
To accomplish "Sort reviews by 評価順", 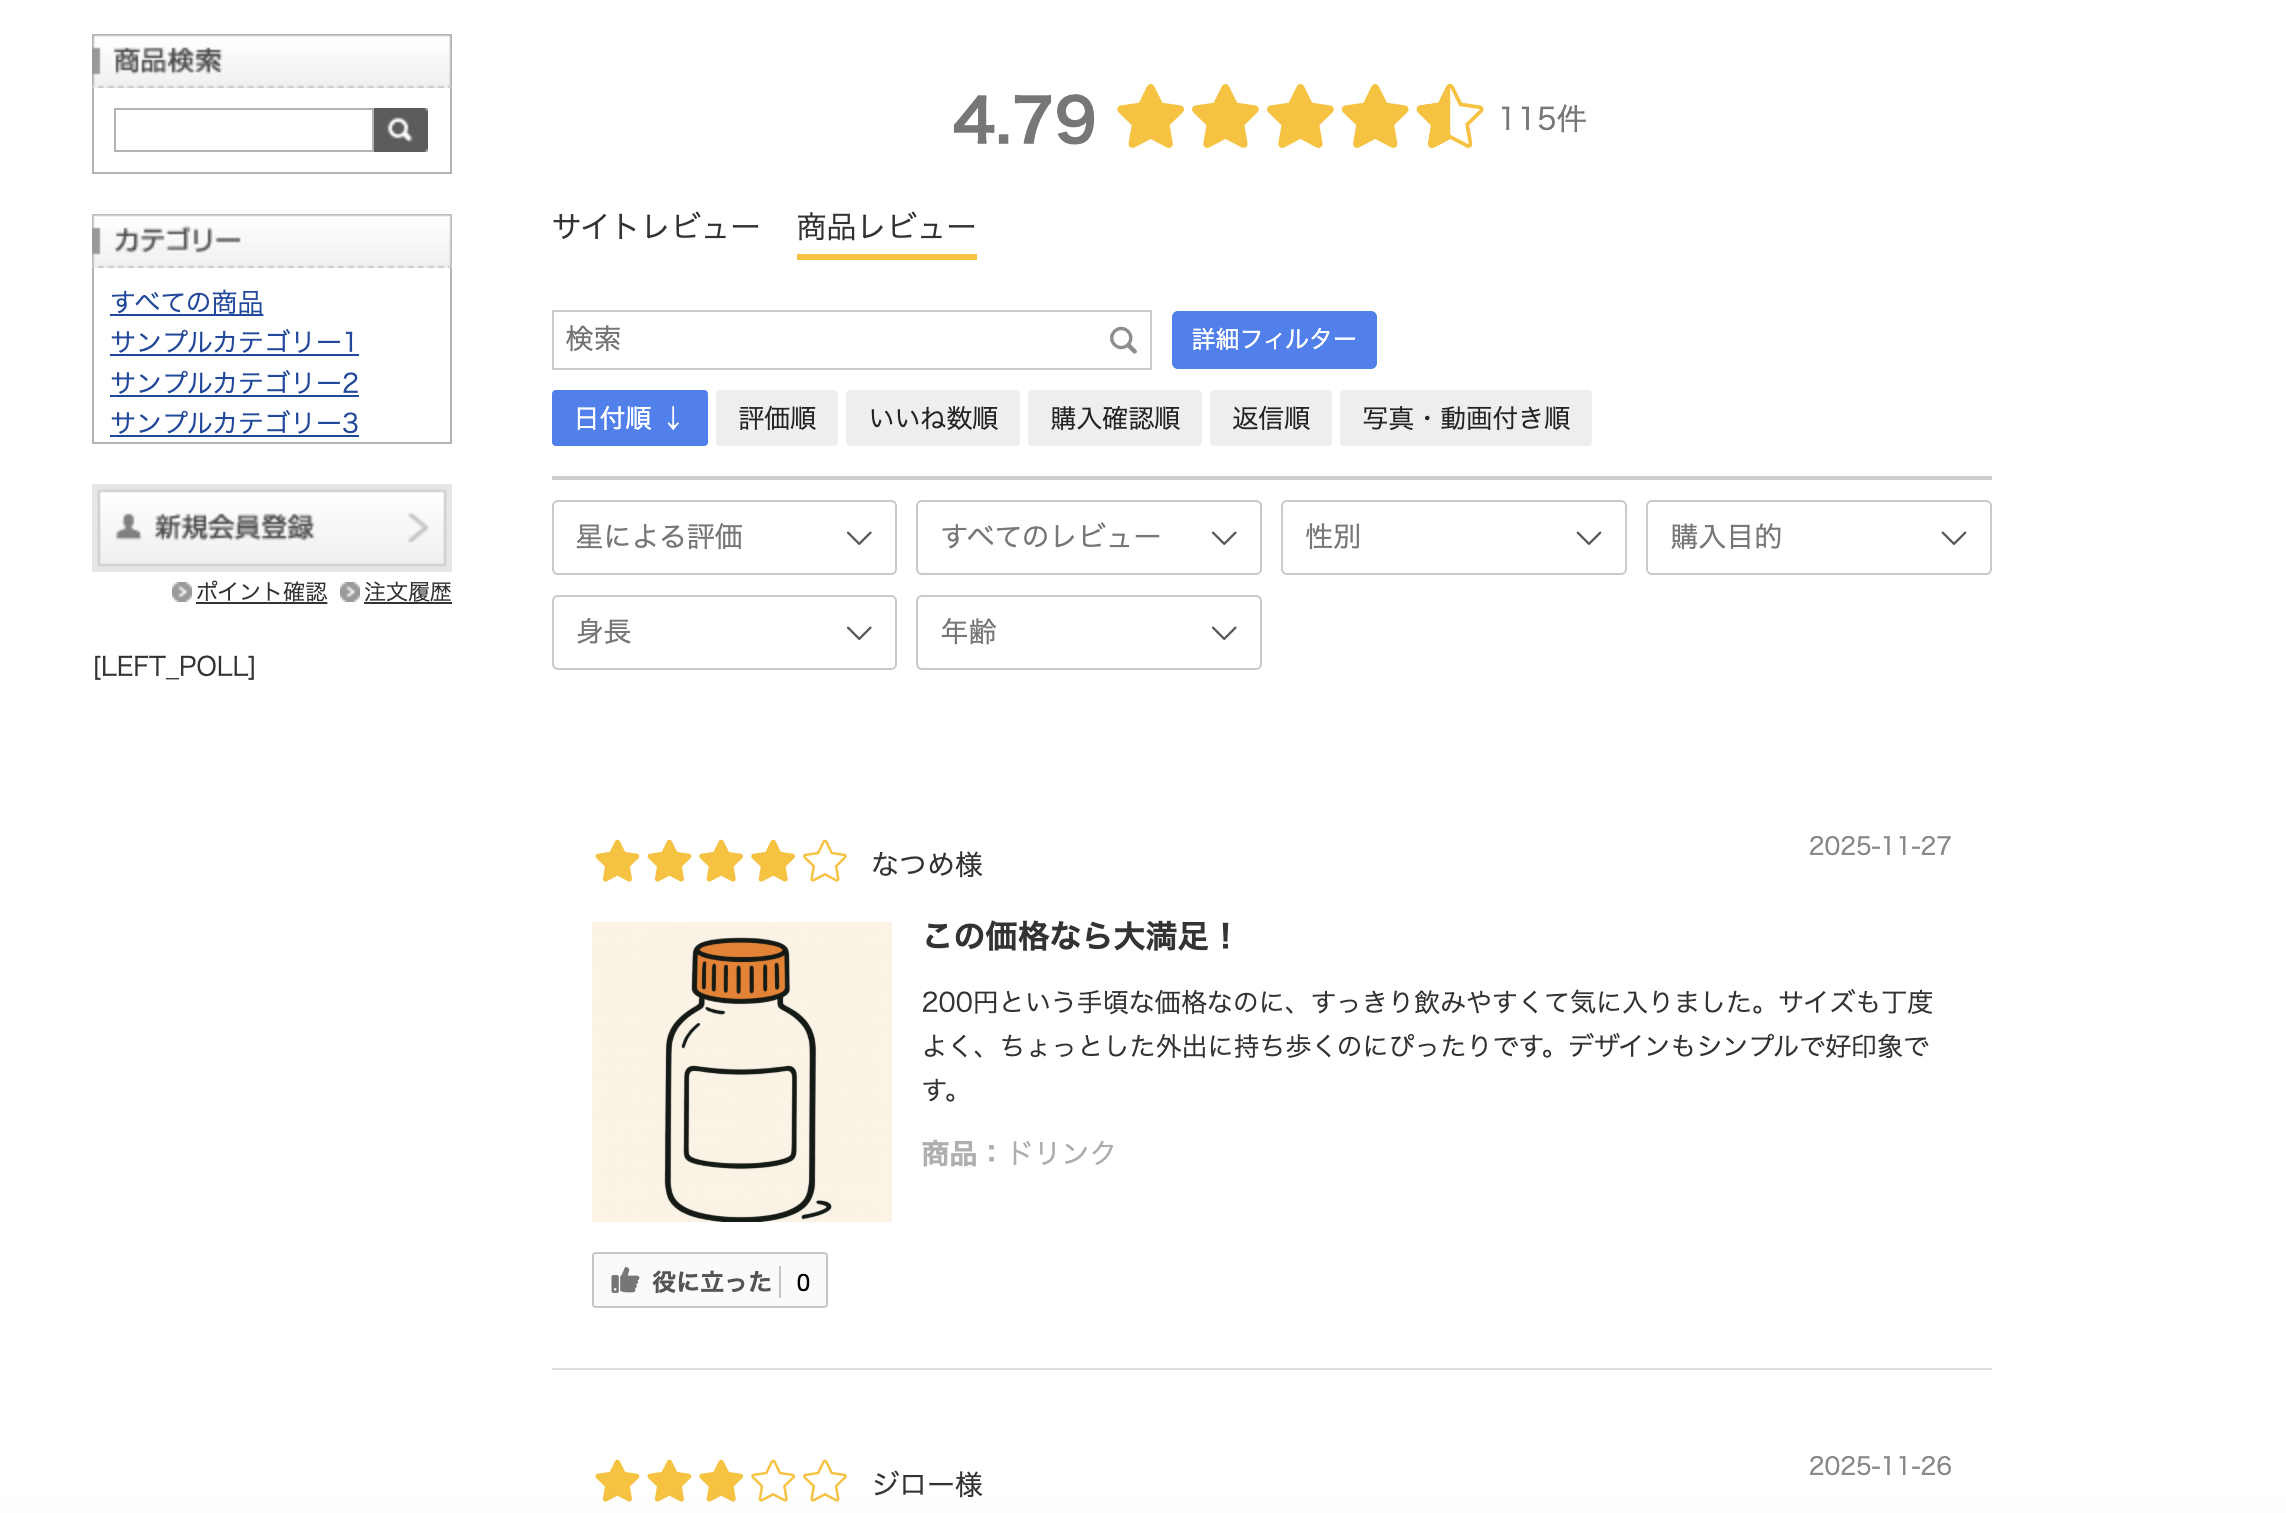I will pos(777,418).
